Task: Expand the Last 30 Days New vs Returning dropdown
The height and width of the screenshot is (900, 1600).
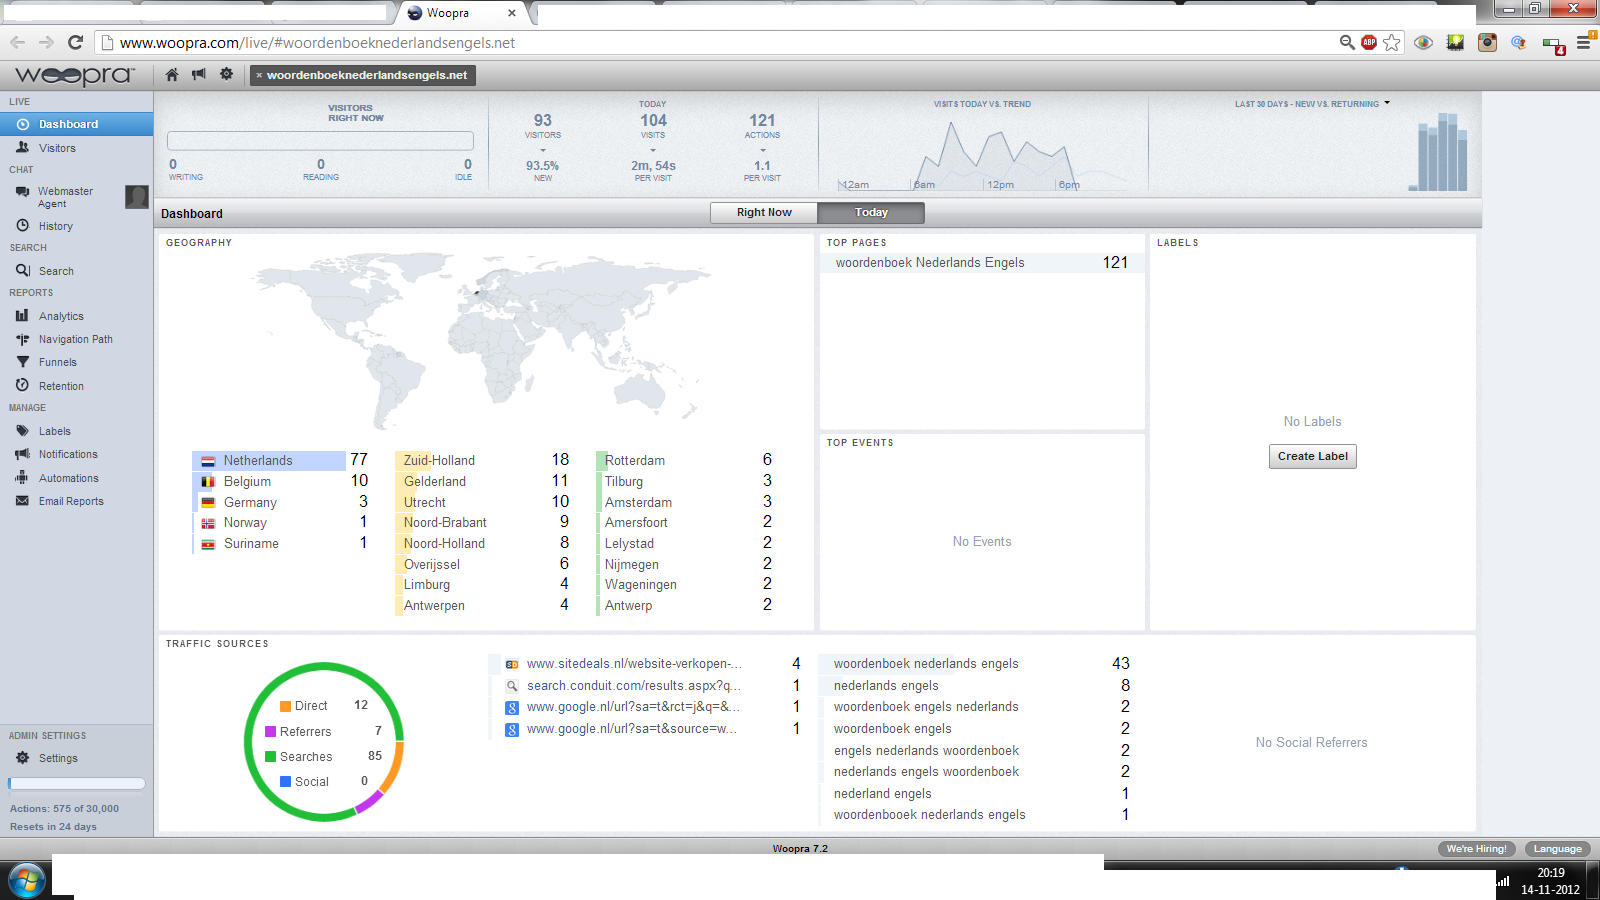Action: (x=1387, y=103)
